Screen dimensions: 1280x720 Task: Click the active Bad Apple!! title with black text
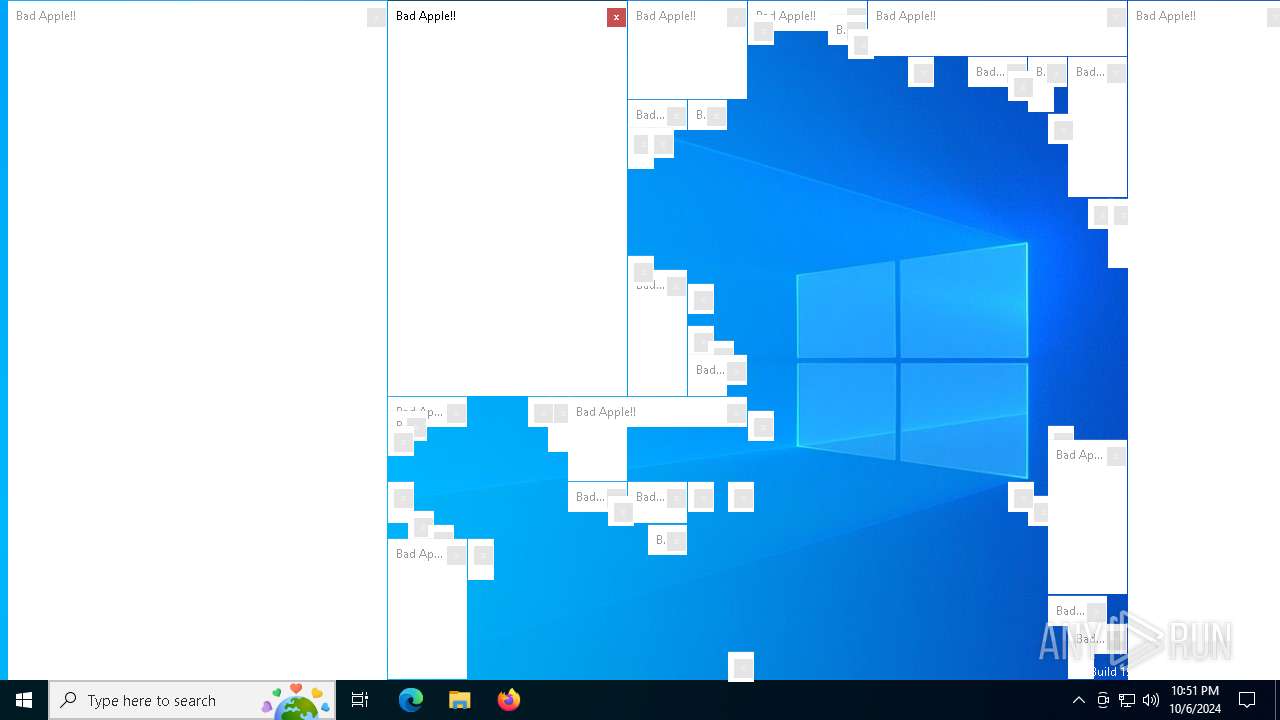click(426, 16)
